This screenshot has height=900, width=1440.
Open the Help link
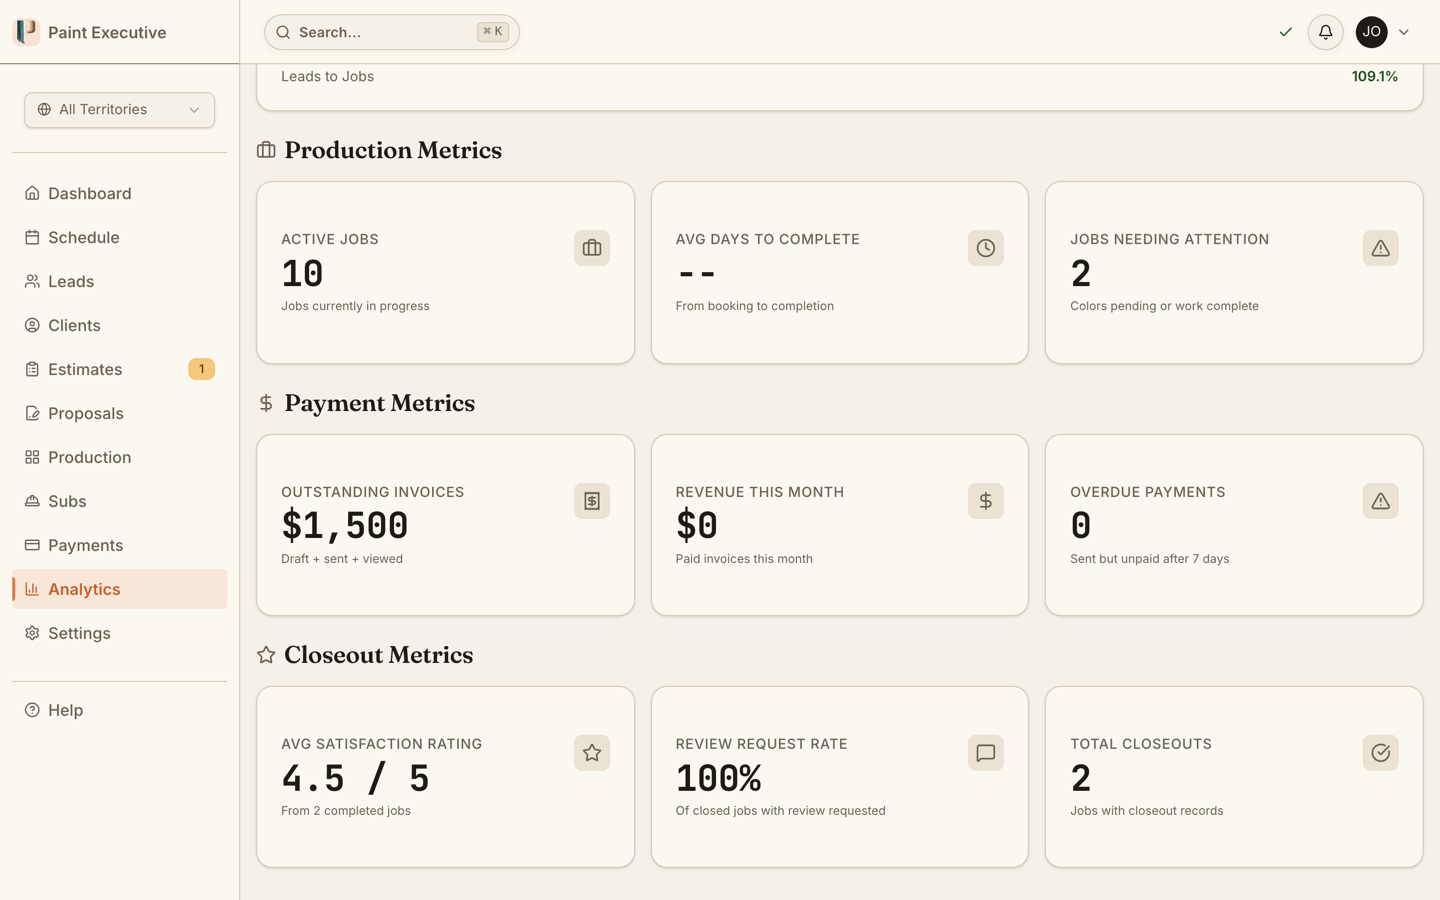(119, 710)
